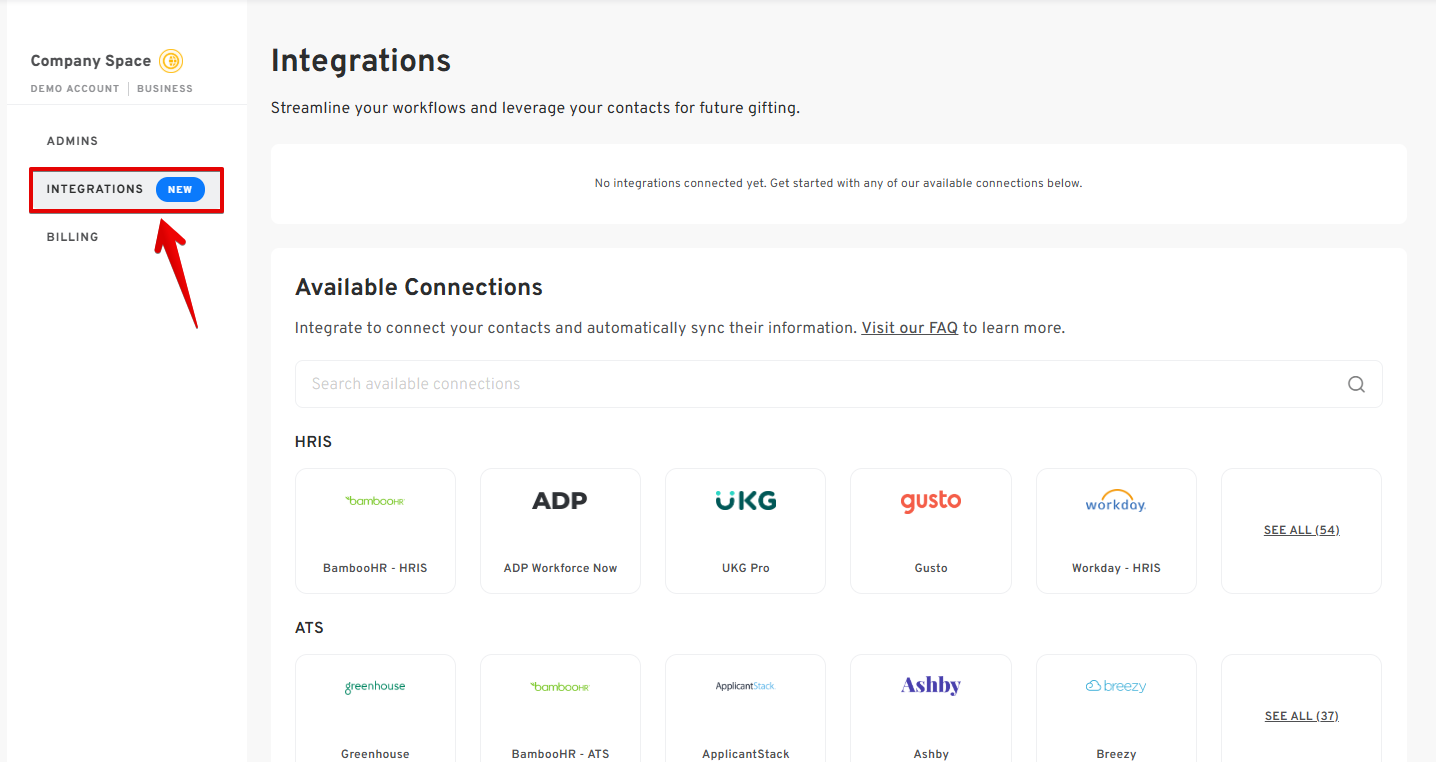Expand ATS list with See All (37)
1436x762 pixels.
pyautogui.click(x=1301, y=716)
